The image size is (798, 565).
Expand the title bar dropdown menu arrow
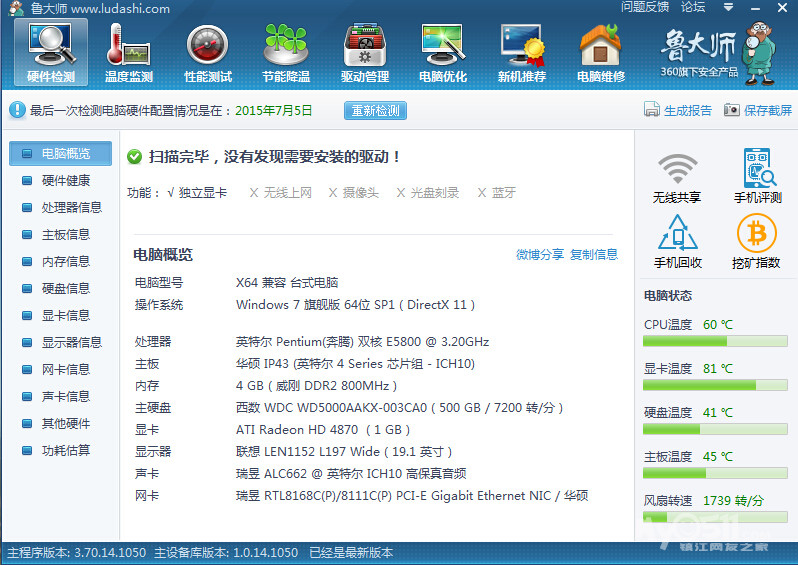point(726,8)
